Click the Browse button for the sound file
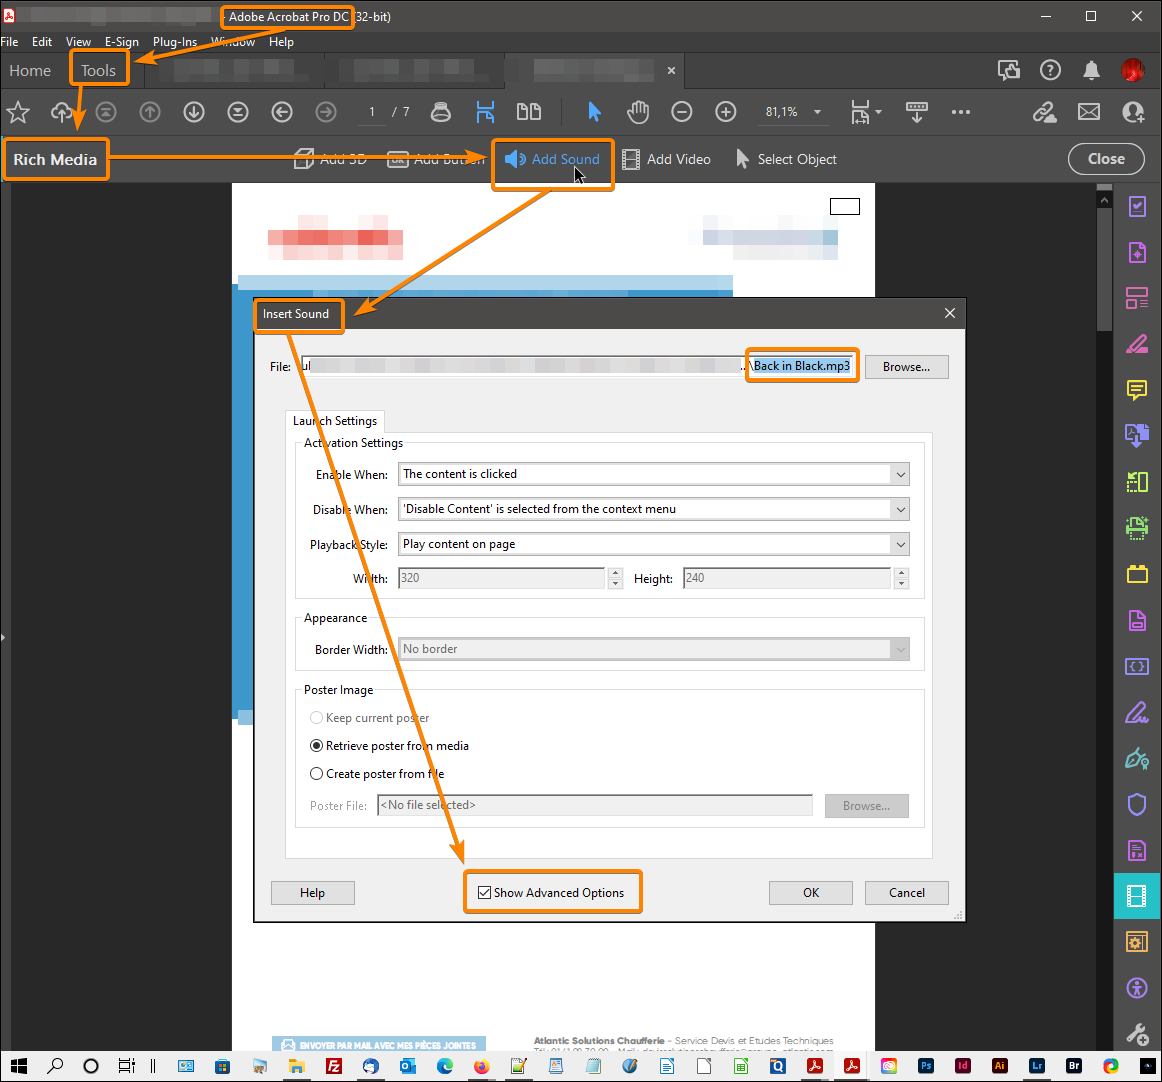 tap(906, 366)
